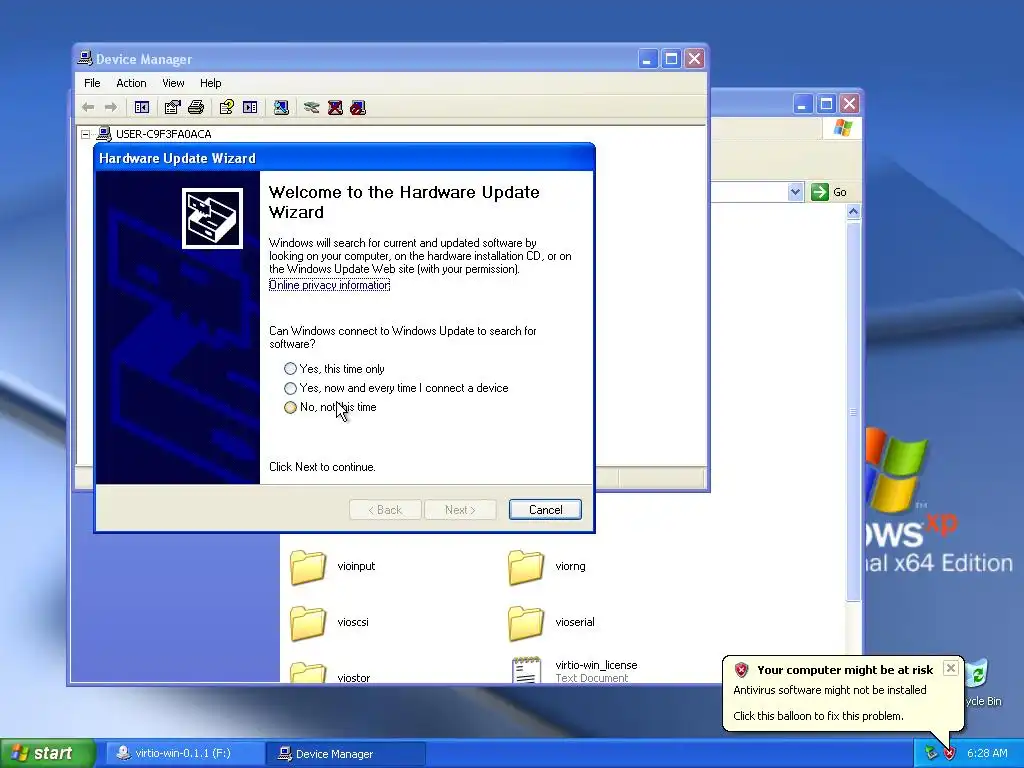Viewport: 1024px width, 768px height.
Task: Click the vioserial folder name
Action: tap(575, 622)
